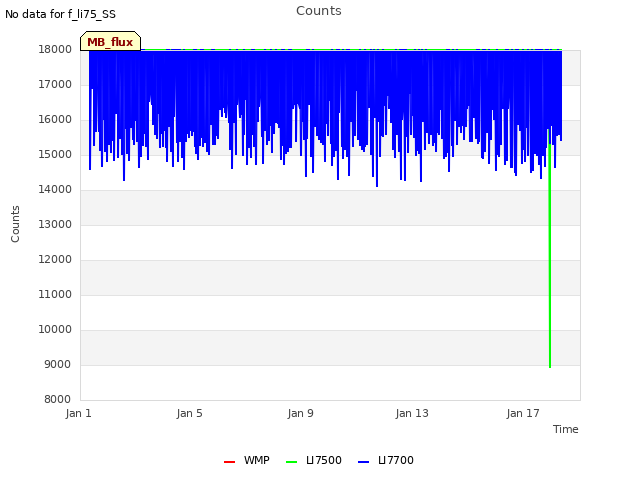Click the vertical Counts y-axis label
This screenshot has height=480, width=640.
pyautogui.click(x=15, y=224)
